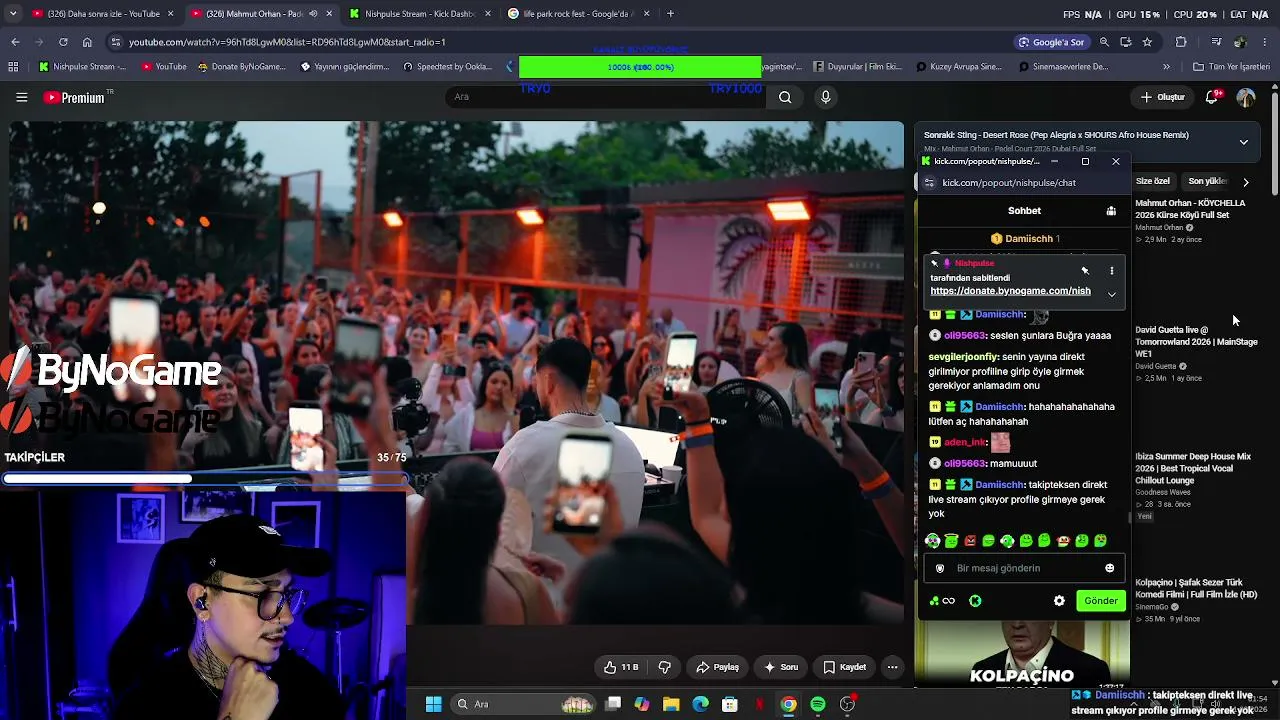This screenshot has height=720, width=1280.
Task: Open the Kick channel points icon
Action: [975, 601]
